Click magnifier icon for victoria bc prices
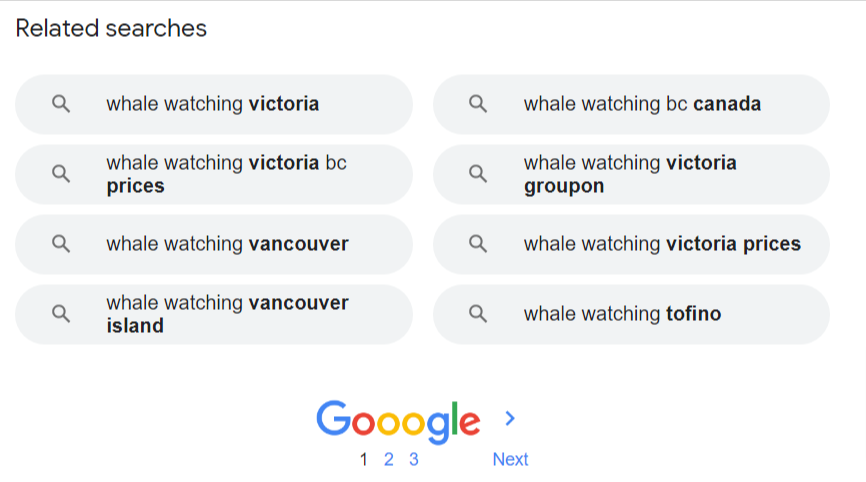The image size is (866, 482). pyautogui.click(x=61, y=174)
